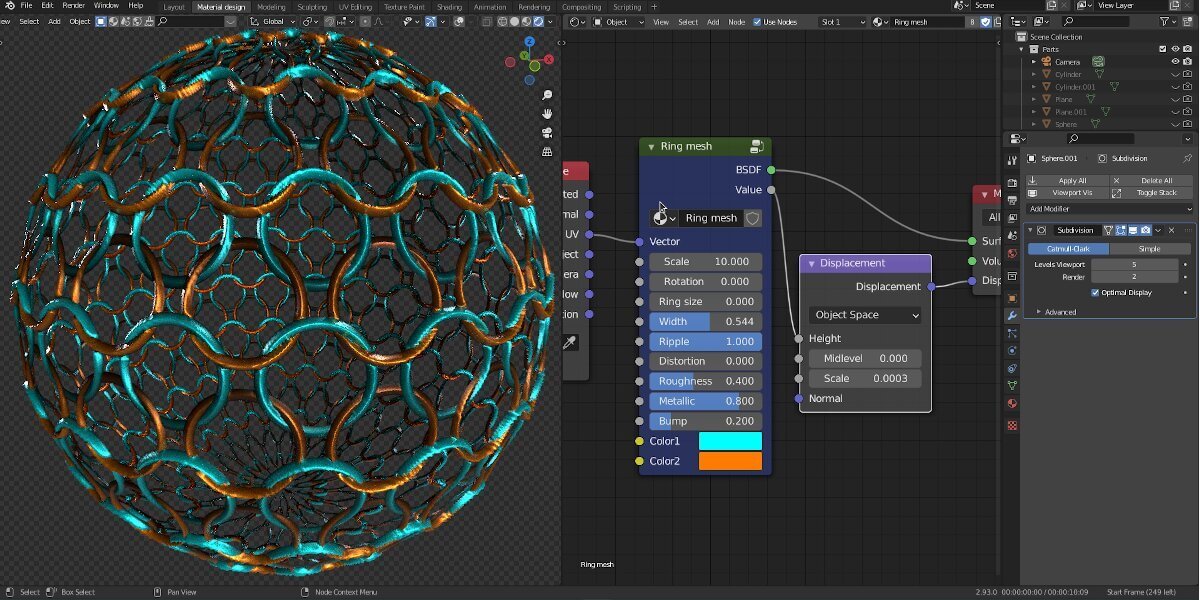Viewport: 1200px width, 600px height.
Task: Expand the Advanced section of the Subdivision modifier
Action: pos(1056,312)
